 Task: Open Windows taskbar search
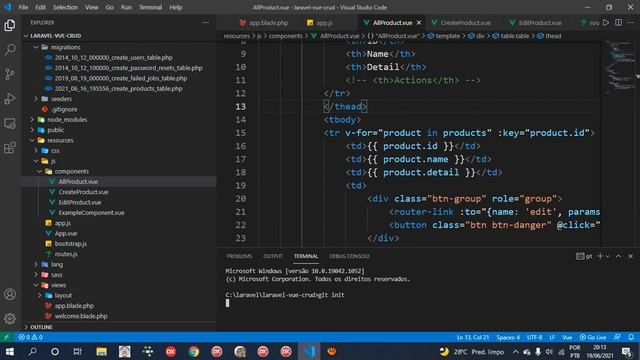[33, 351]
